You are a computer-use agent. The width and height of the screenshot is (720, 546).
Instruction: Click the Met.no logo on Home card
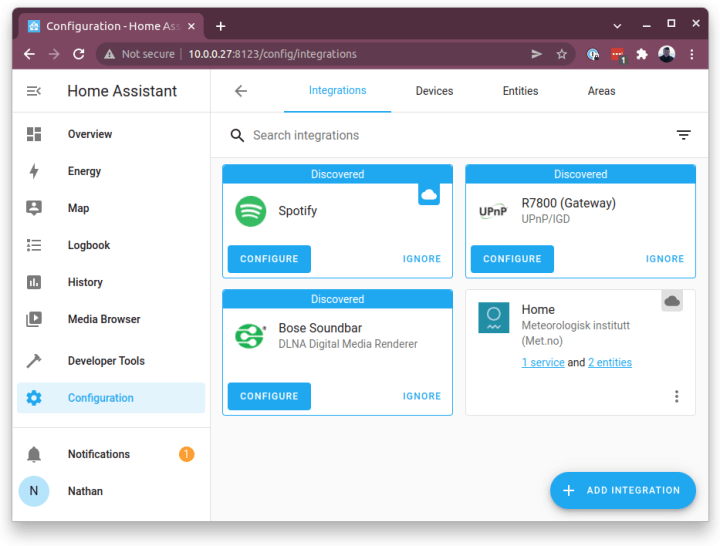pos(494,317)
